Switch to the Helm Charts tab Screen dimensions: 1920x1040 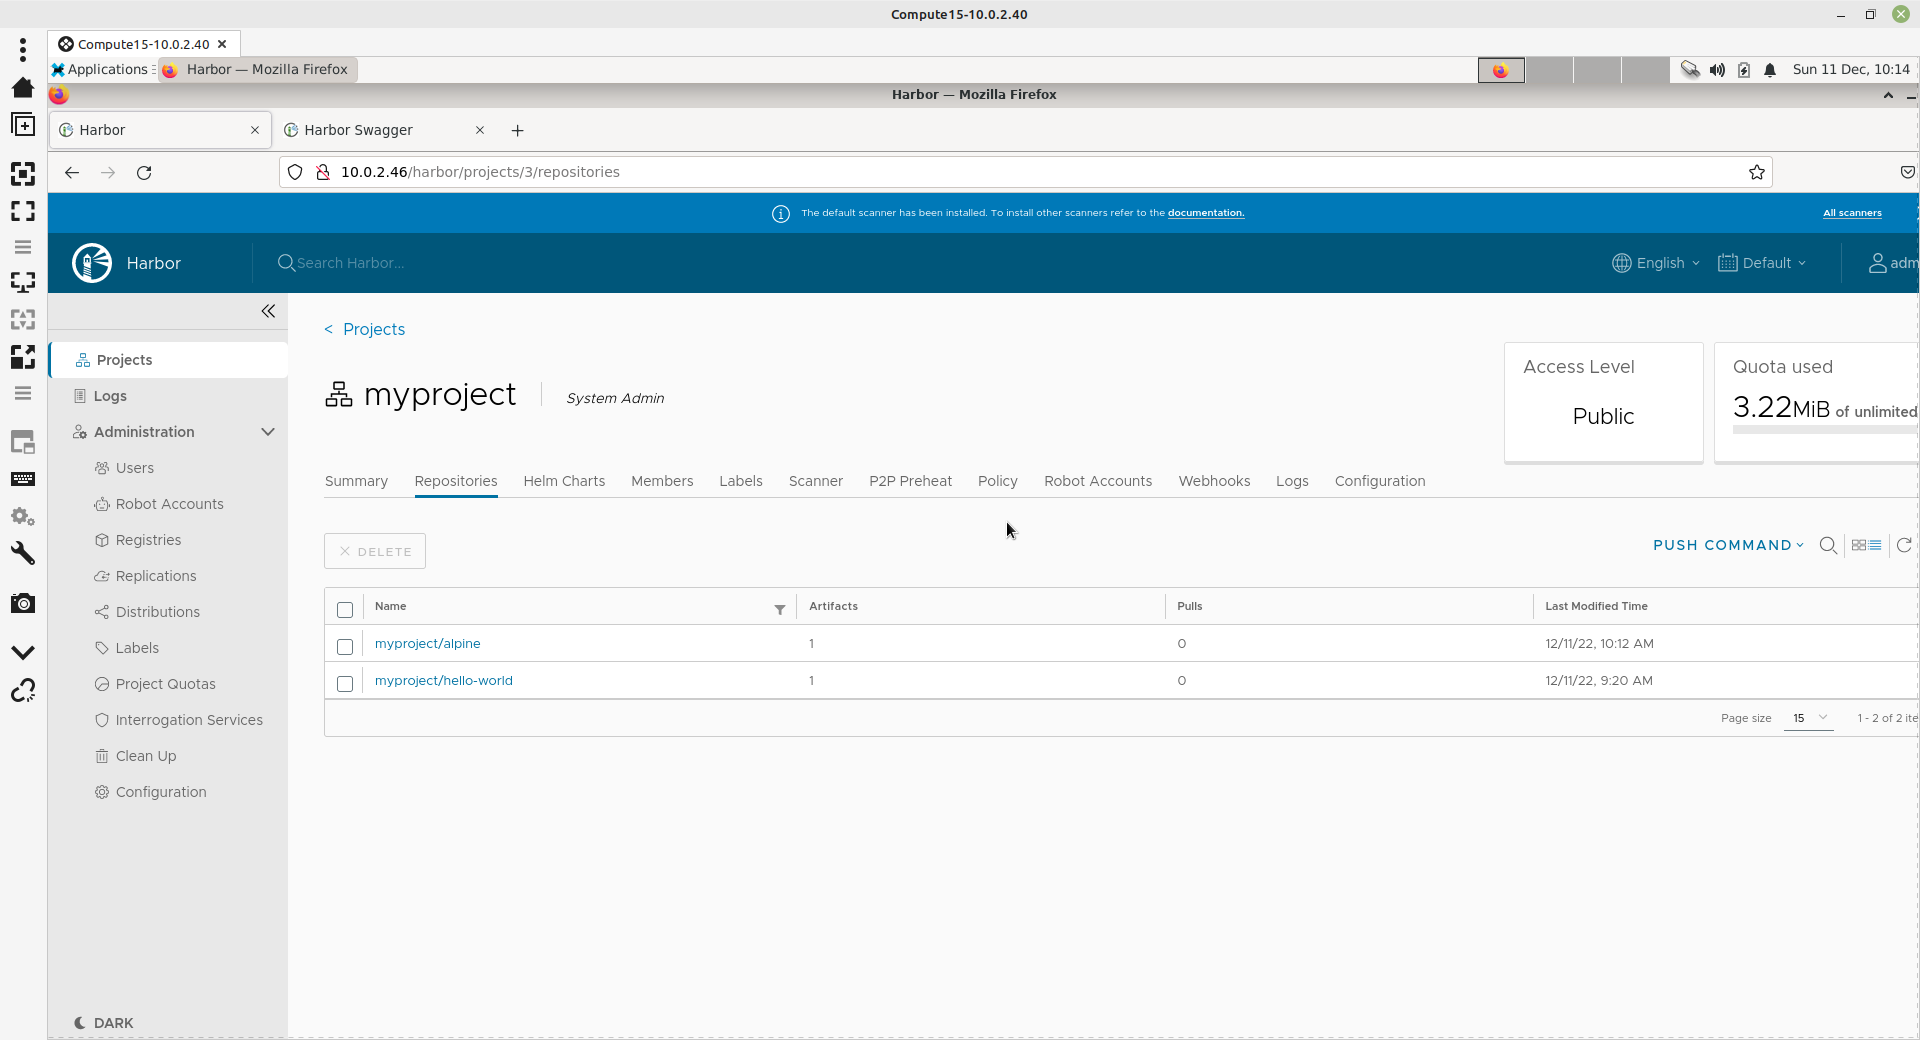point(564,481)
